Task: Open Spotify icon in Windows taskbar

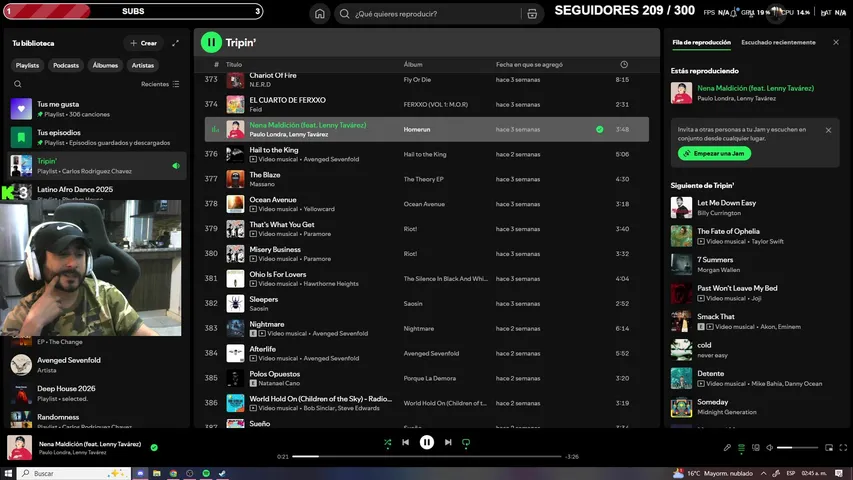Action: [x=206, y=473]
